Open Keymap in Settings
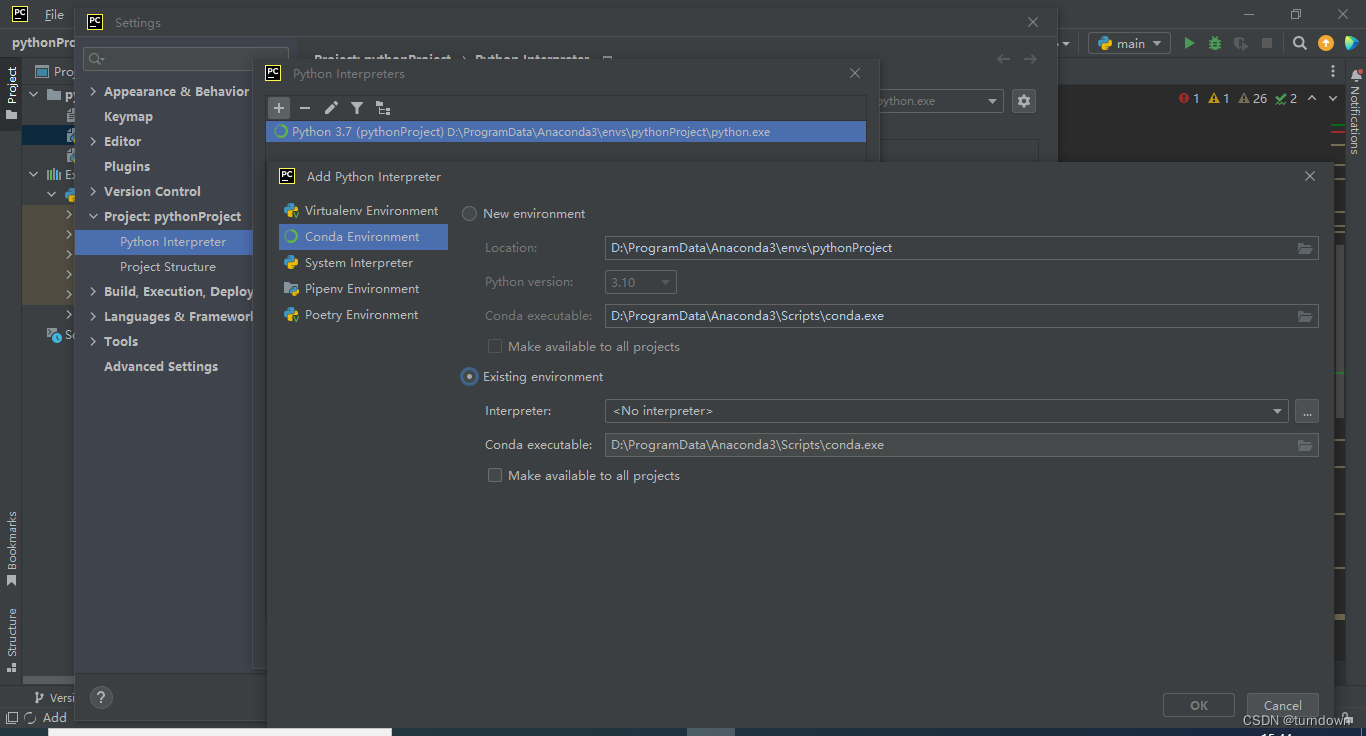The image size is (1366, 736). coord(128,117)
